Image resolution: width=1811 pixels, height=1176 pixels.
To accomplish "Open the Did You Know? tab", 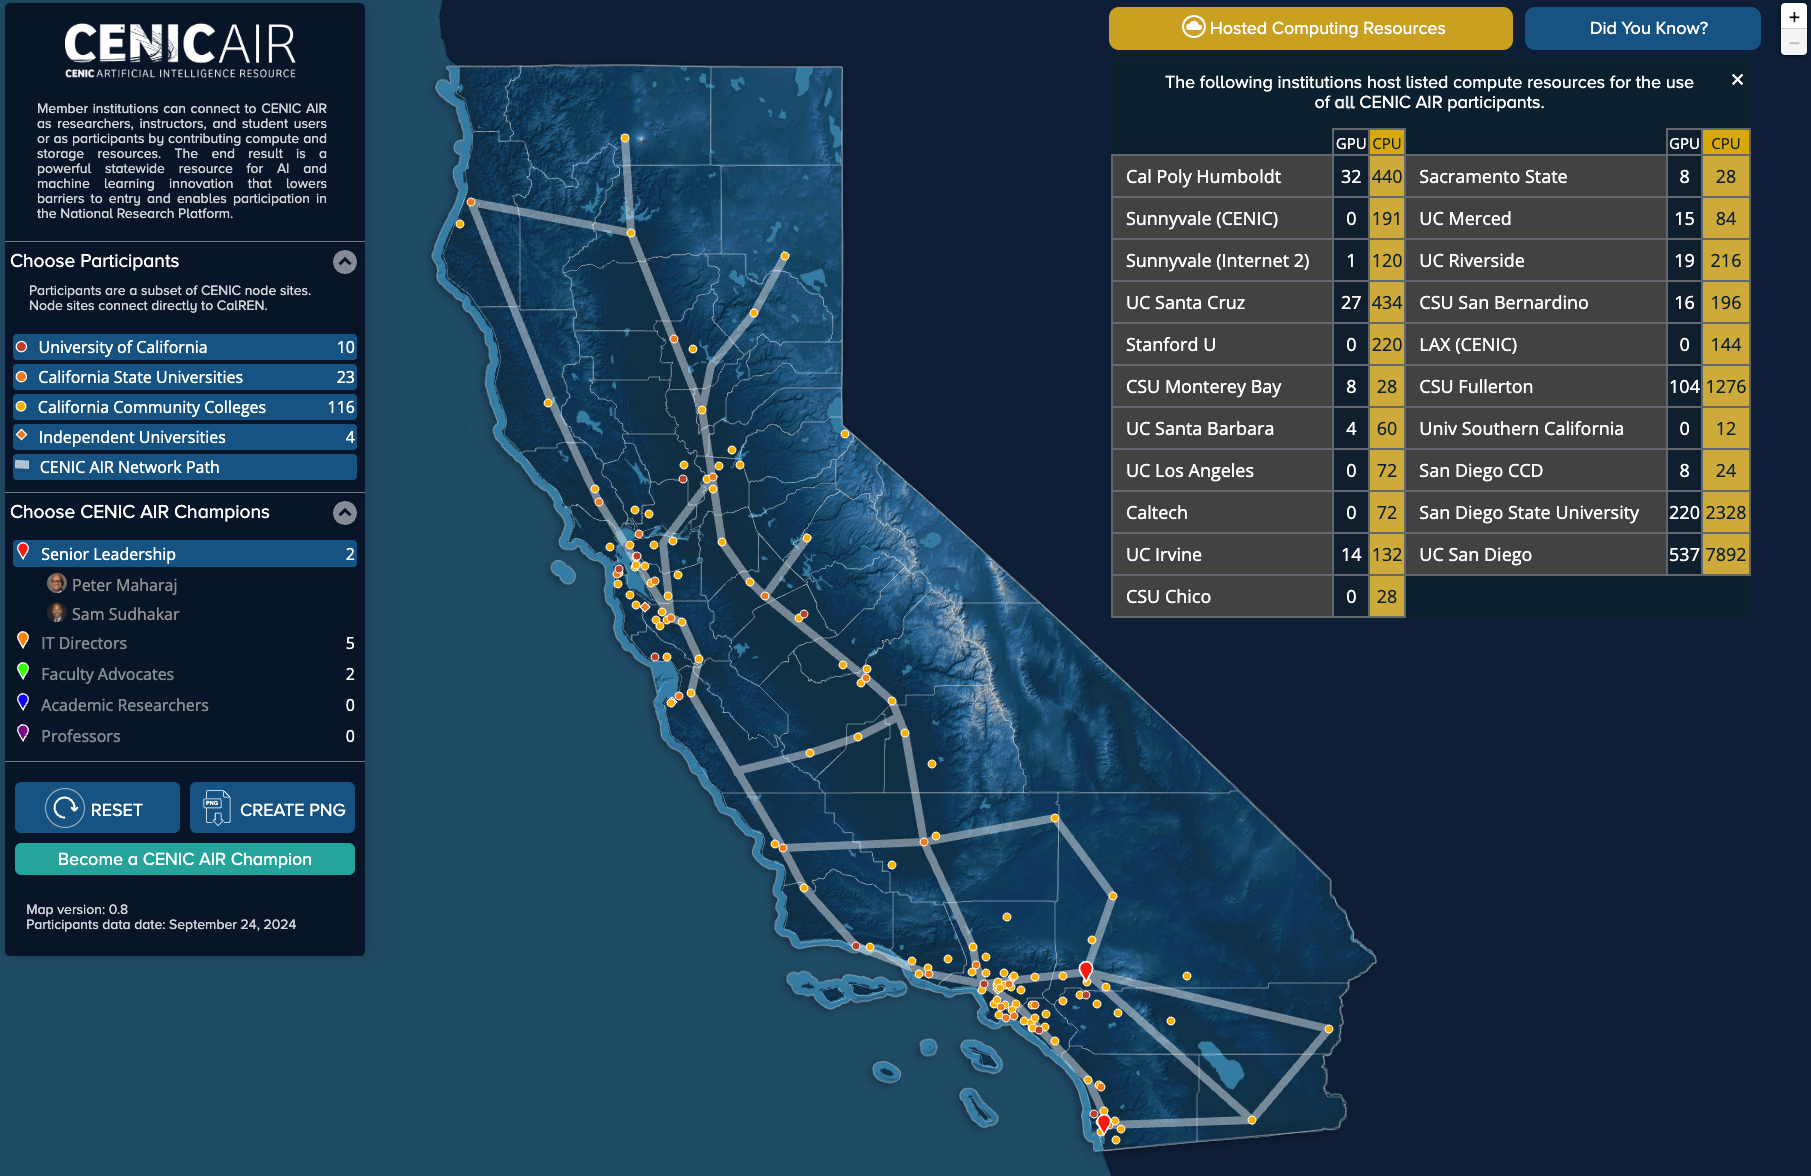I will tap(1642, 28).
